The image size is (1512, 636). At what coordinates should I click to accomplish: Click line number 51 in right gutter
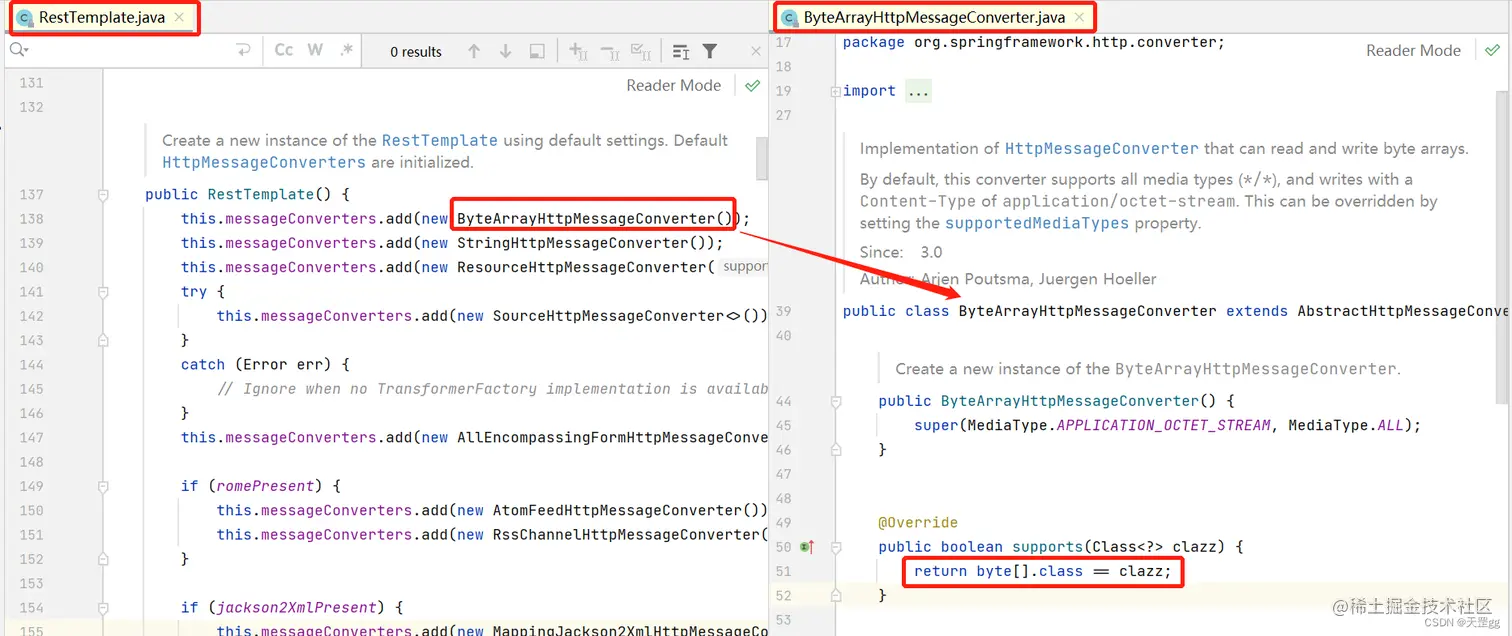click(783, 571)
